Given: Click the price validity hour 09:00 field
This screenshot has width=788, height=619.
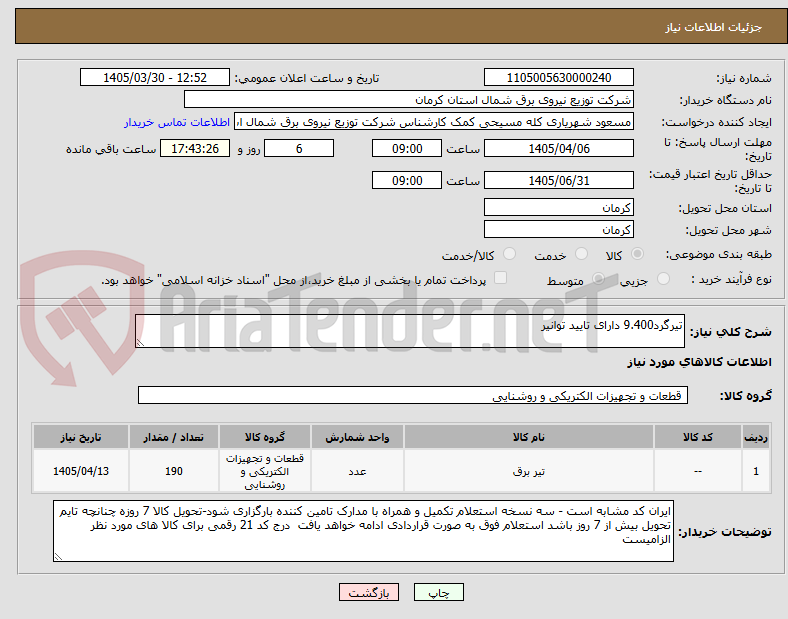Looking at the screenshot, I should coord(407,180).
